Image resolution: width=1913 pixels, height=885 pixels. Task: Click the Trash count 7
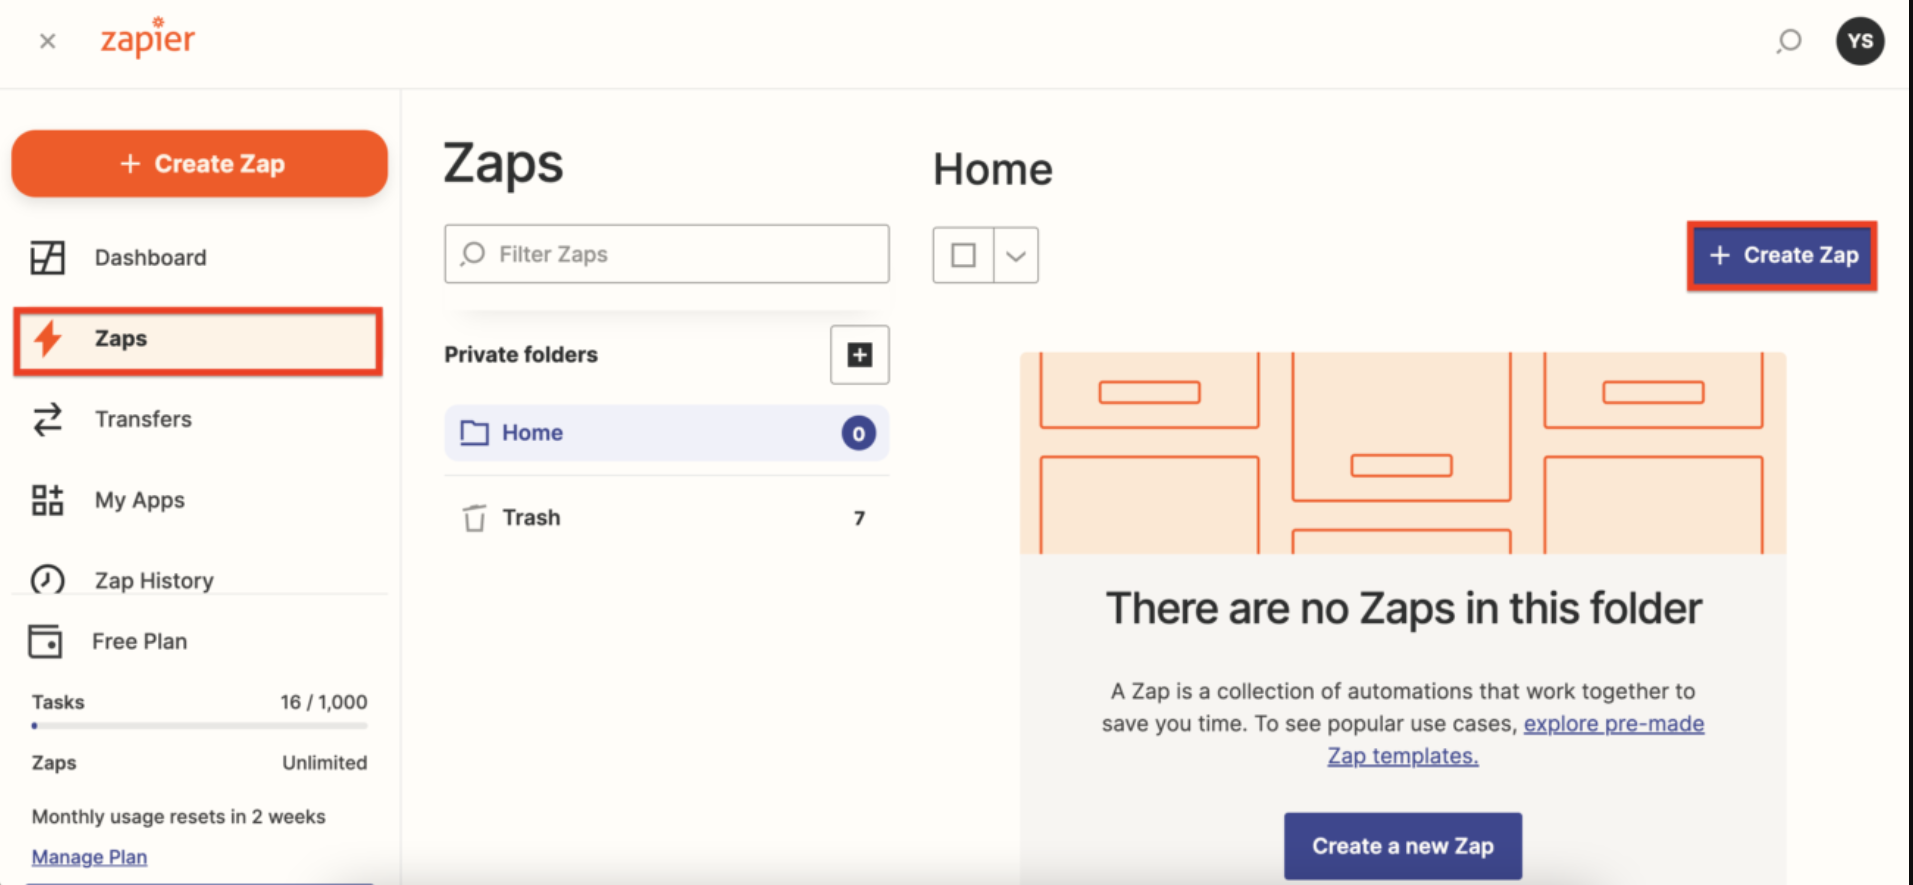tap(859, 518)
